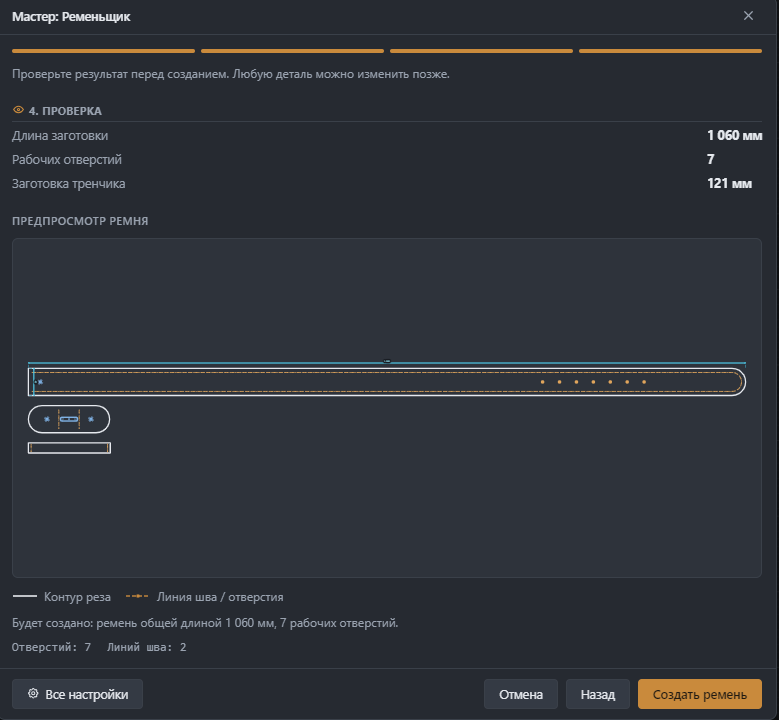The image size is (779, 720).
Task: Click the orange dashed Линия шва legend sample
Action: click(x=137, y=596)
